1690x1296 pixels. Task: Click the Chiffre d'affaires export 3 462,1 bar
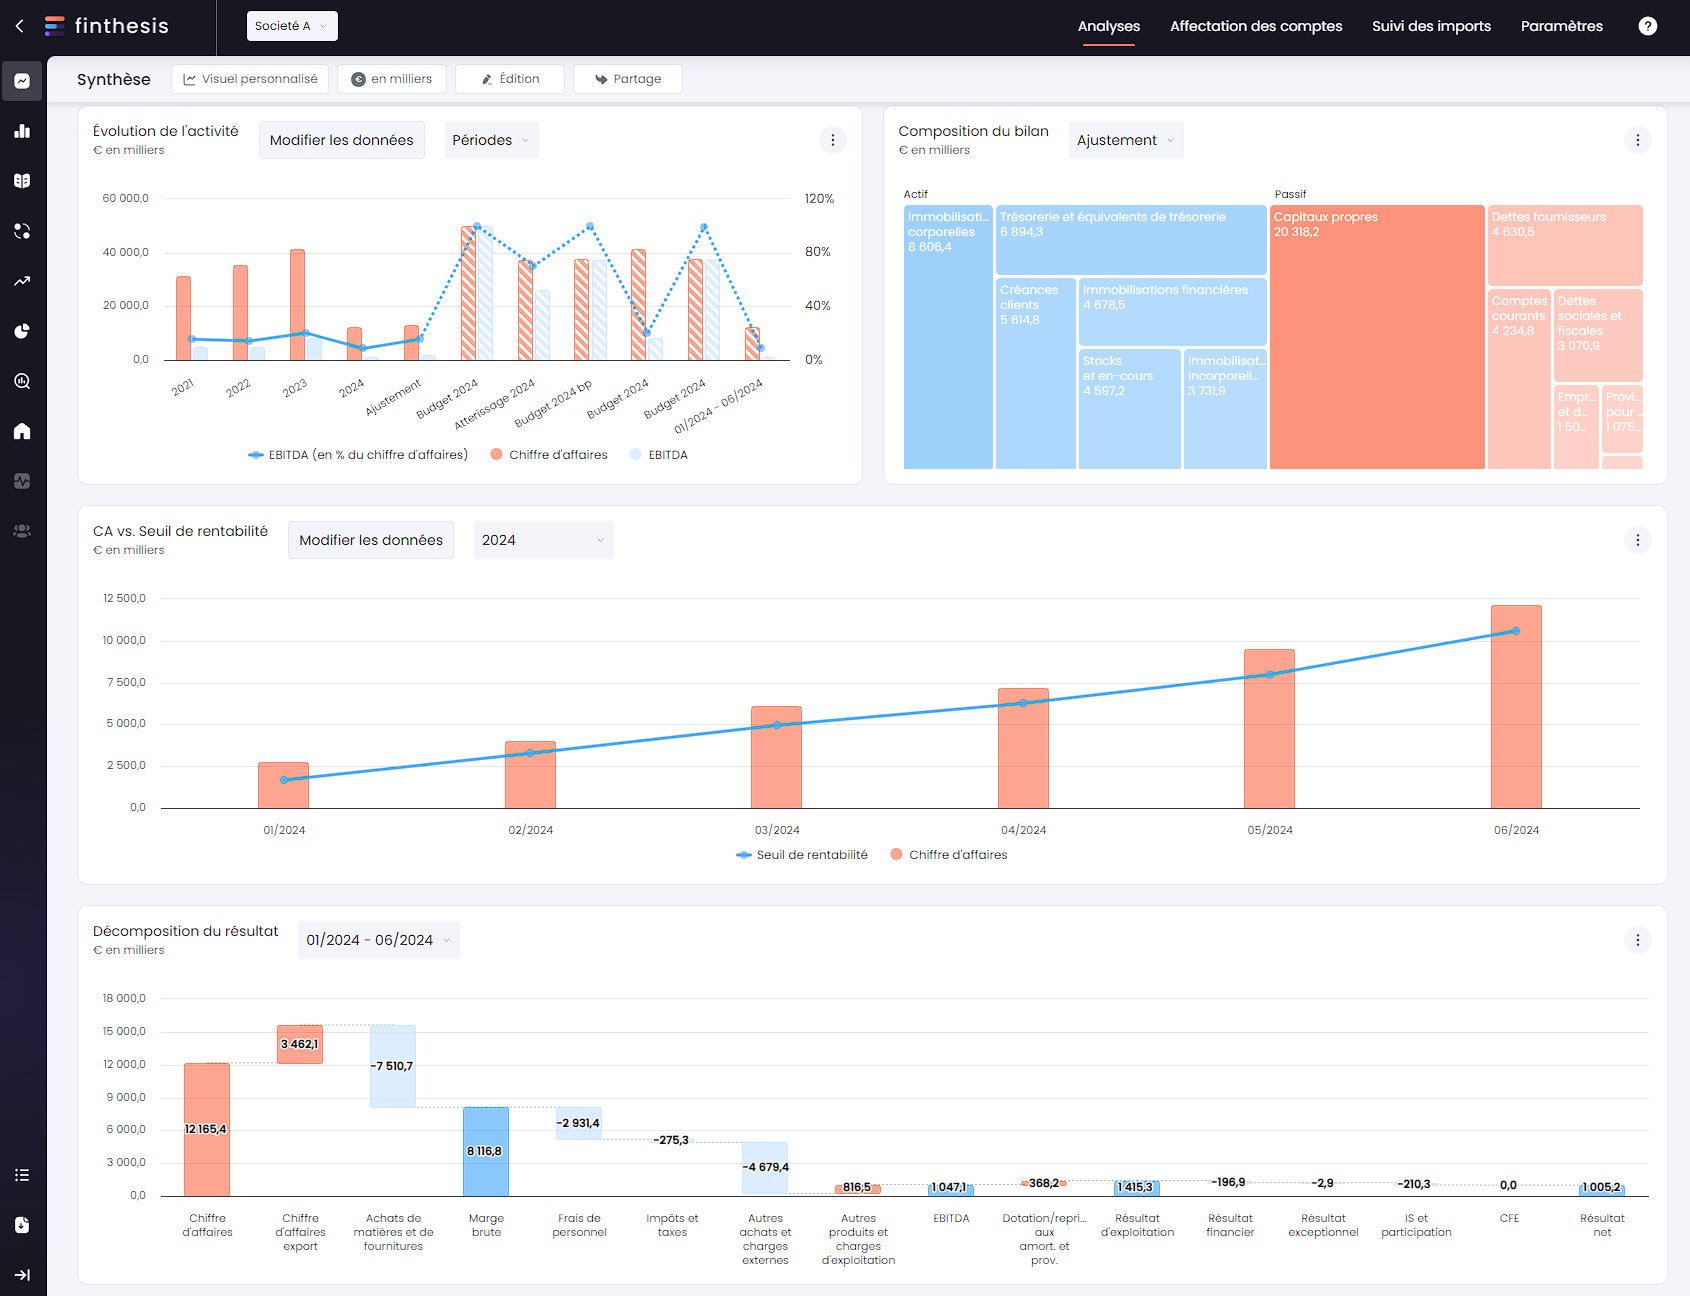pyautogui.click(x=300, y=1044)
